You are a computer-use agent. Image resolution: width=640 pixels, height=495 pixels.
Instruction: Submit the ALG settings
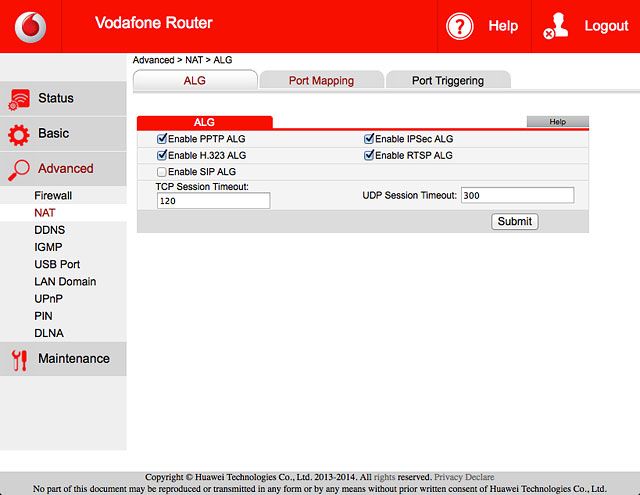(515, 221)
